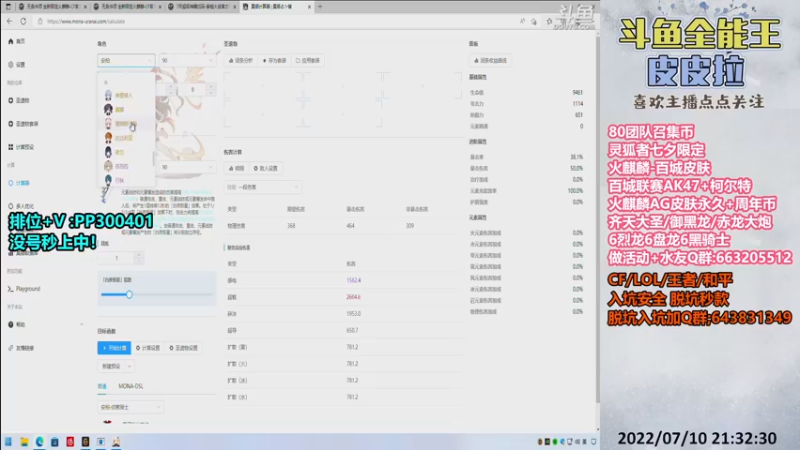Click the apply artifact set button
Image resolution: width=800 pixels, height=450 pixels.
(x=308, y=60)
